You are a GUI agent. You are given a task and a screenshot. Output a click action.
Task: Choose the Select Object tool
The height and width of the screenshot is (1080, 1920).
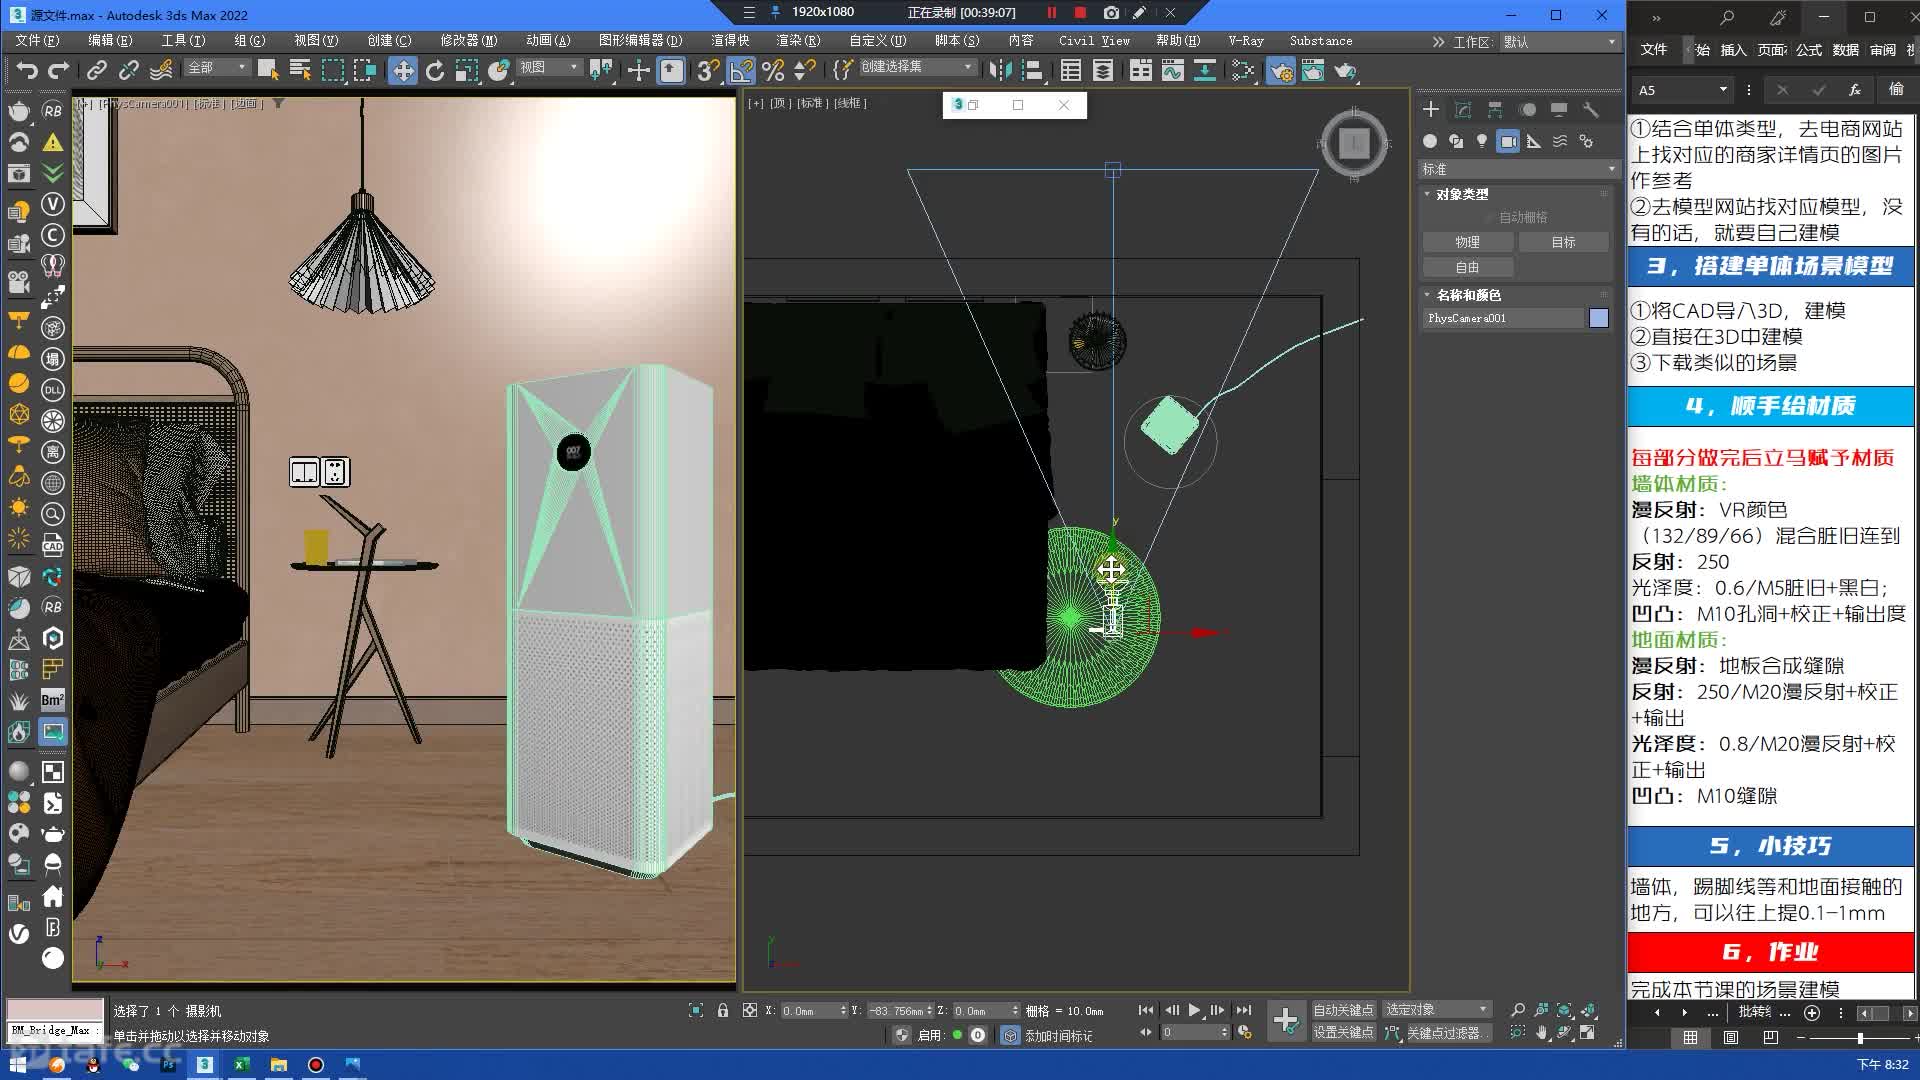click(268, 70)
